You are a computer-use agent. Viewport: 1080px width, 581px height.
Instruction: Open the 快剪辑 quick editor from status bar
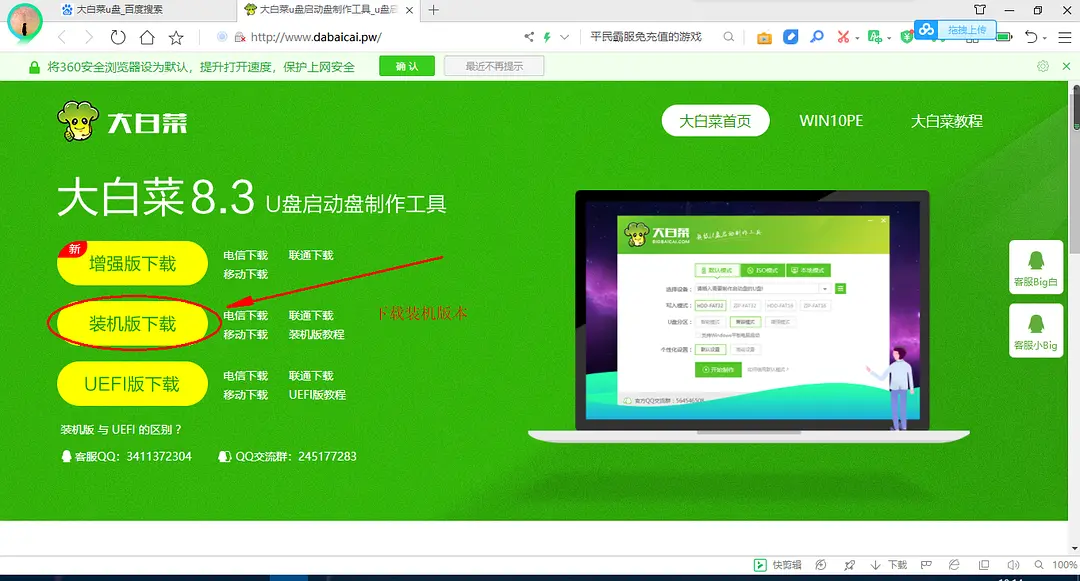[775, 565]
